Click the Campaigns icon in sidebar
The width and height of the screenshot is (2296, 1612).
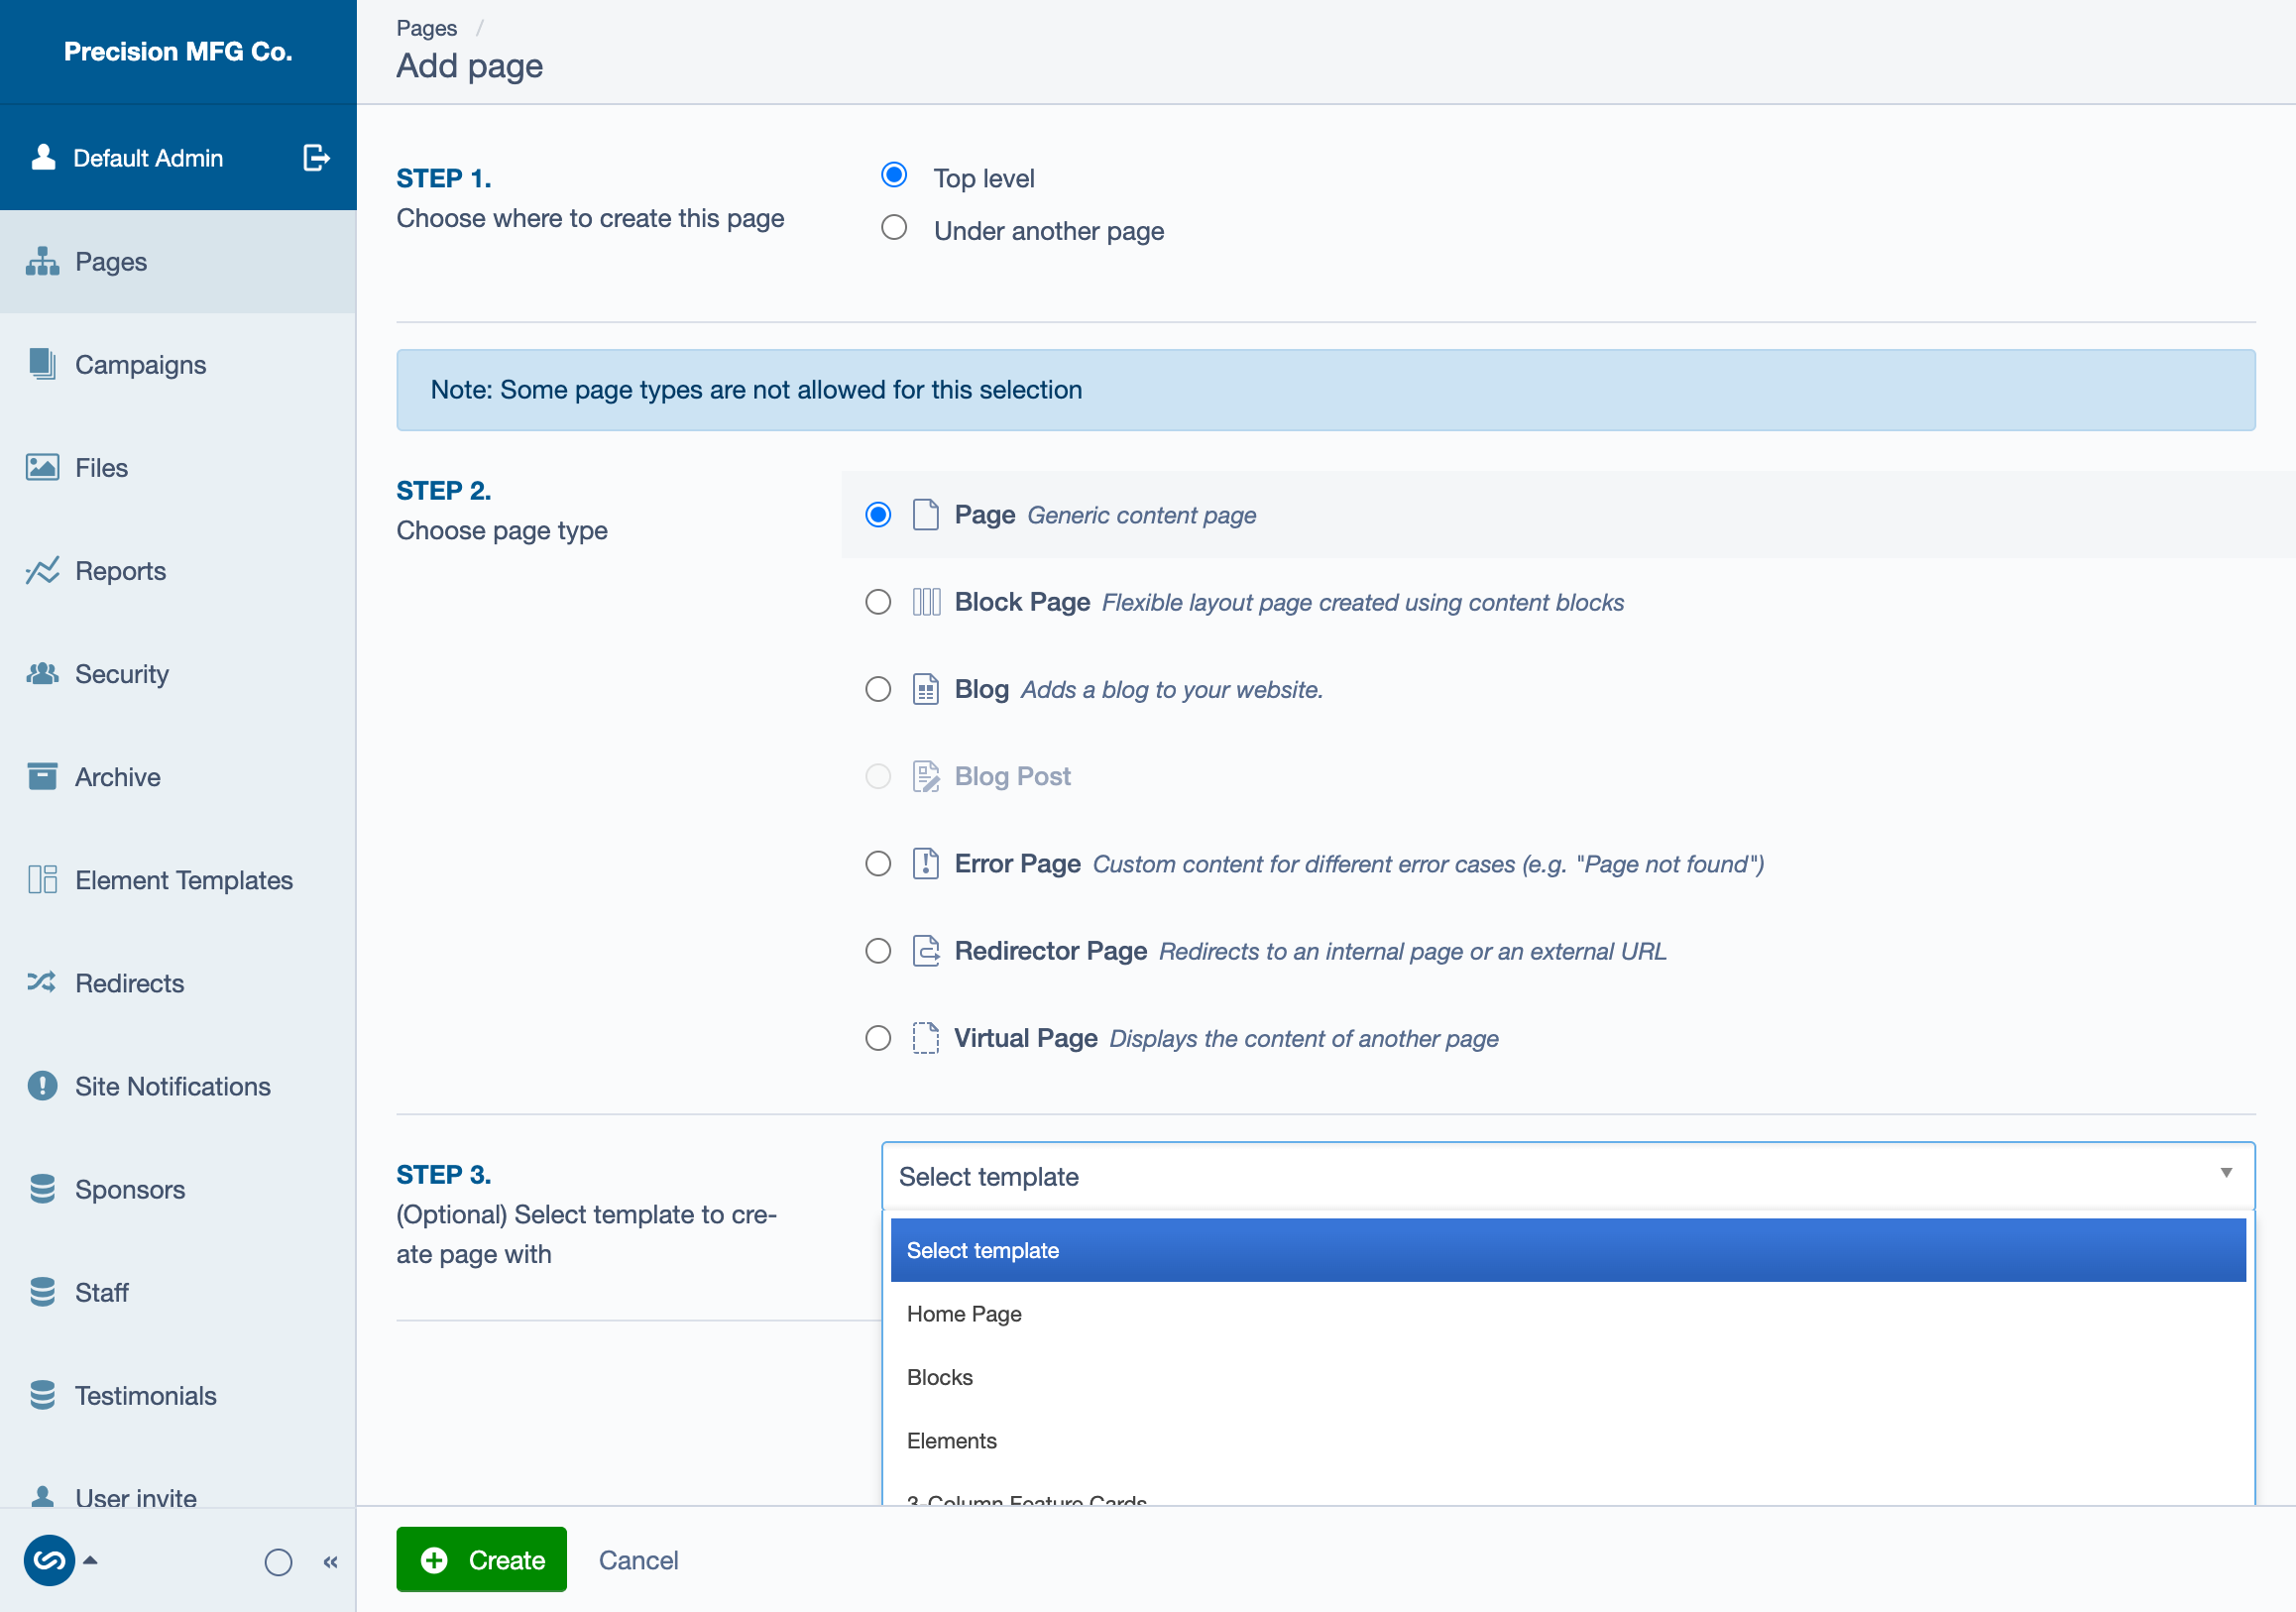[x=42, y=364]
